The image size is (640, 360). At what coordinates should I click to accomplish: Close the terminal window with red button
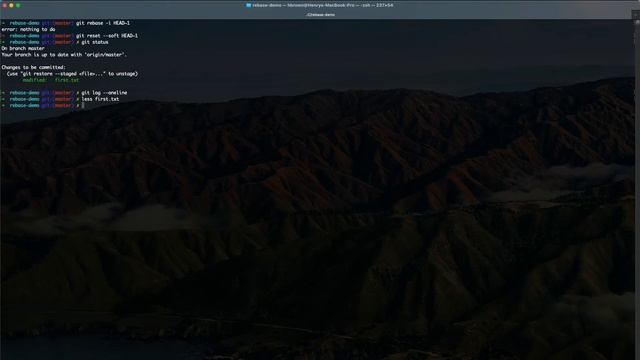(x=4, y=5)
